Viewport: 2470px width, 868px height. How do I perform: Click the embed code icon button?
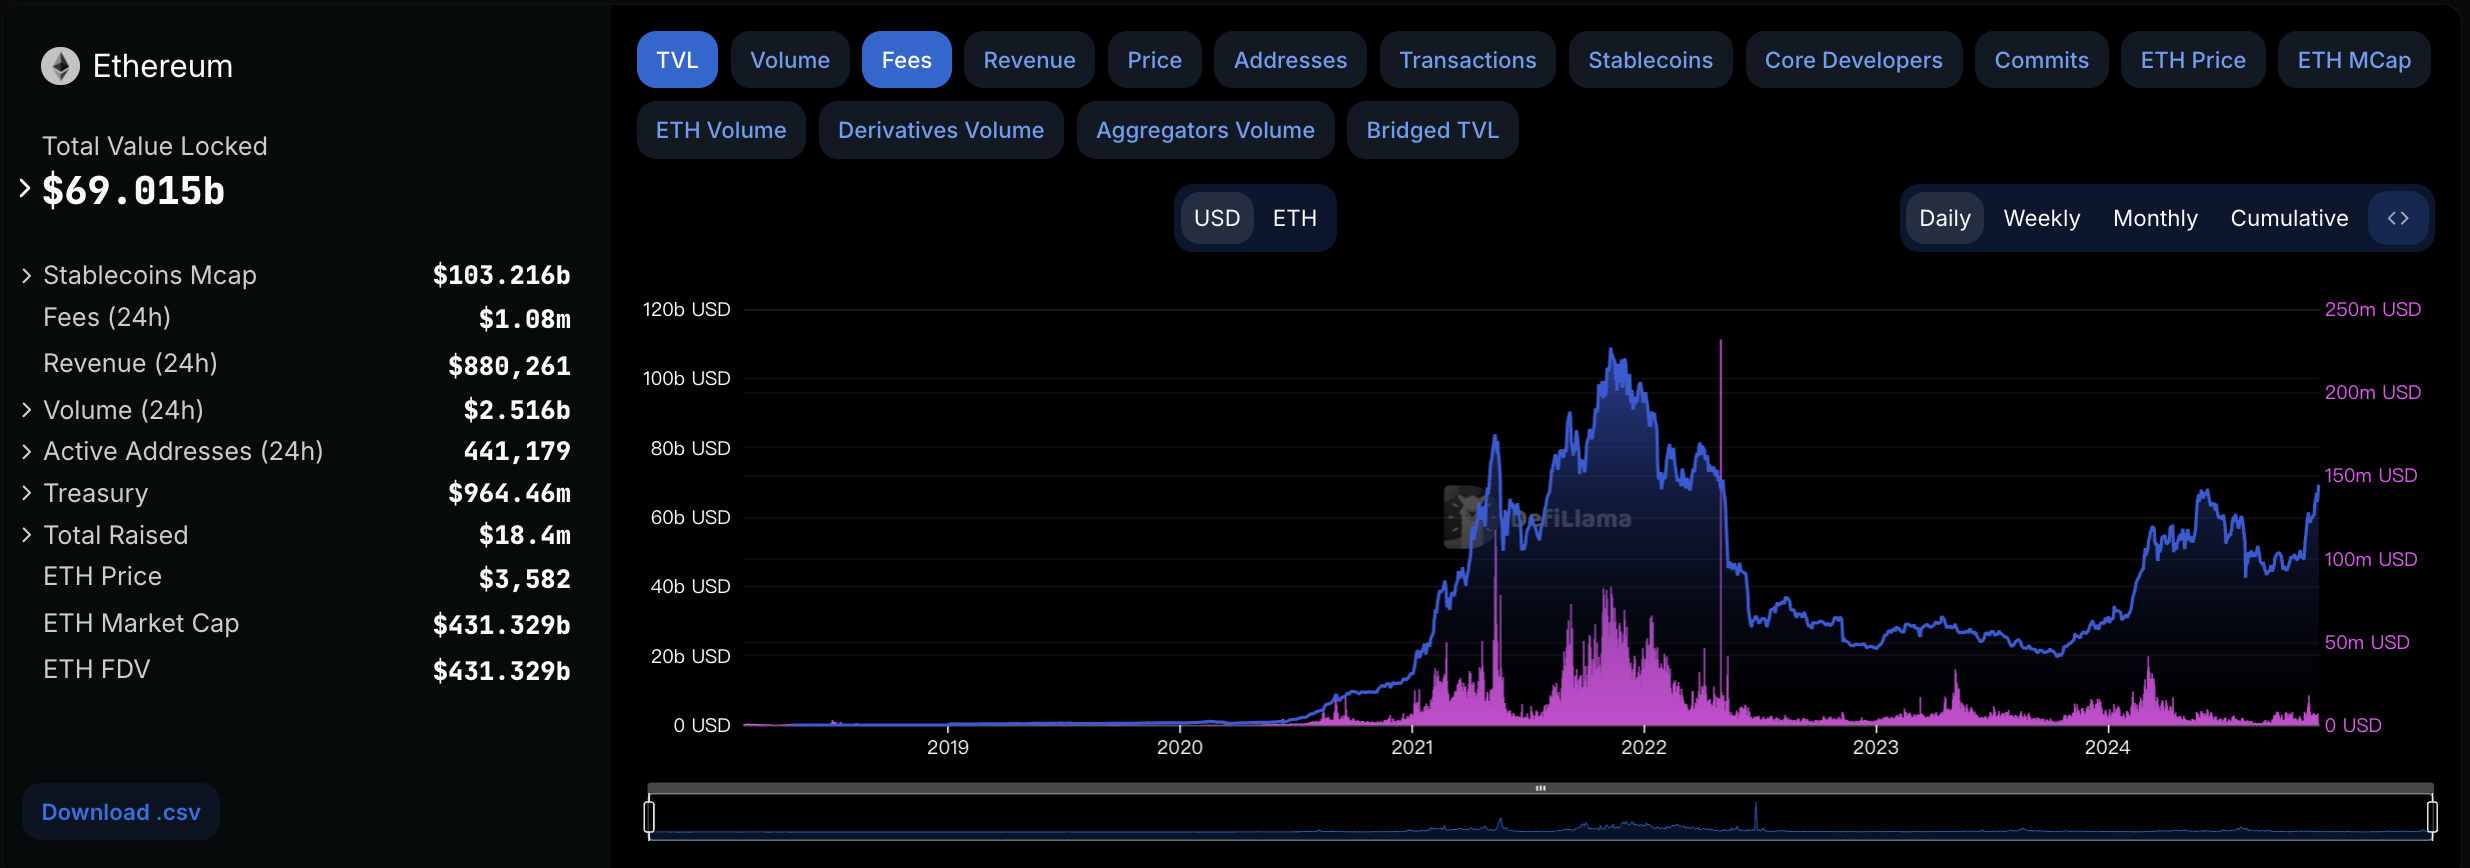point(2398,218)
